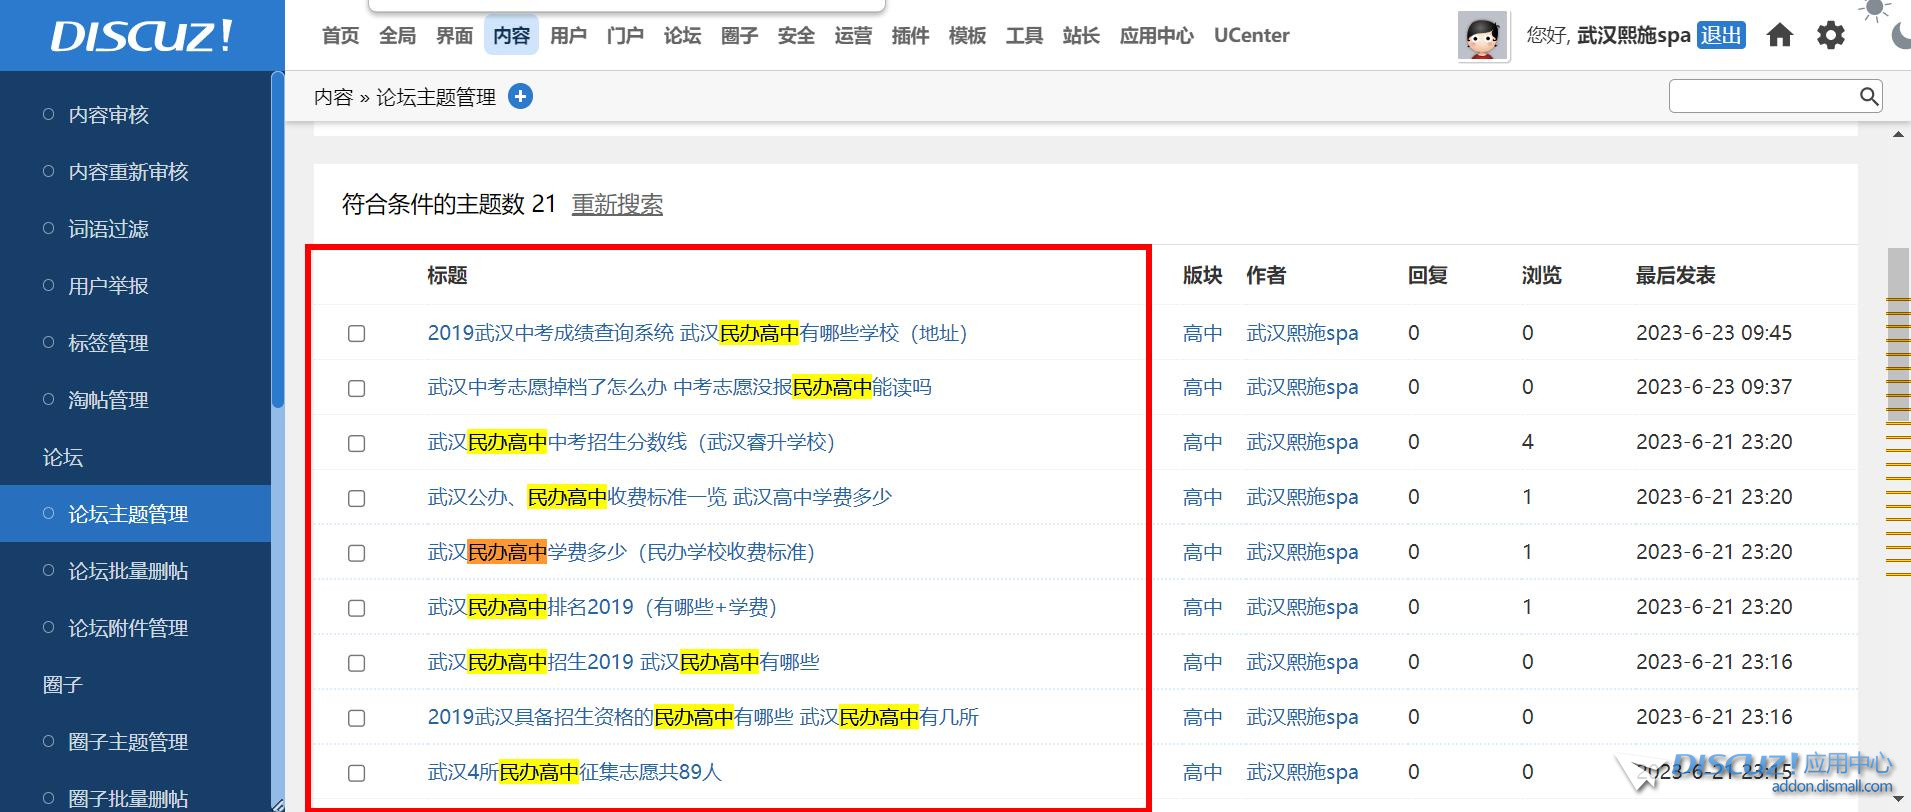Open thread 2019武汉中考成绩查询系统

(697, 333)
